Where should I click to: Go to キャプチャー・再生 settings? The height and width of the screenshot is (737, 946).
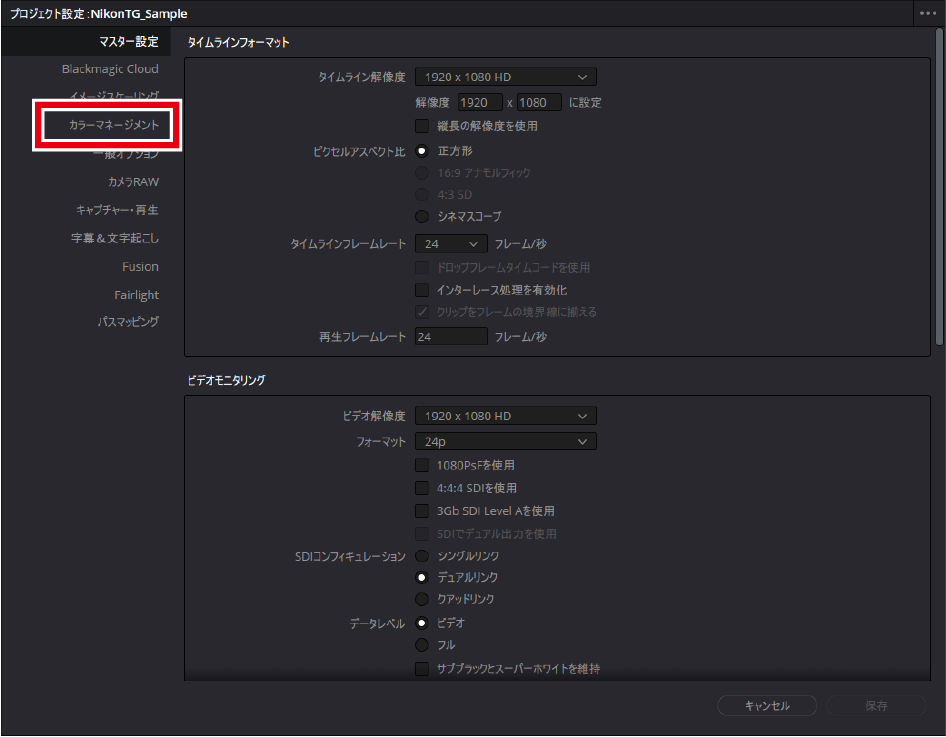[x=117, y=210]
